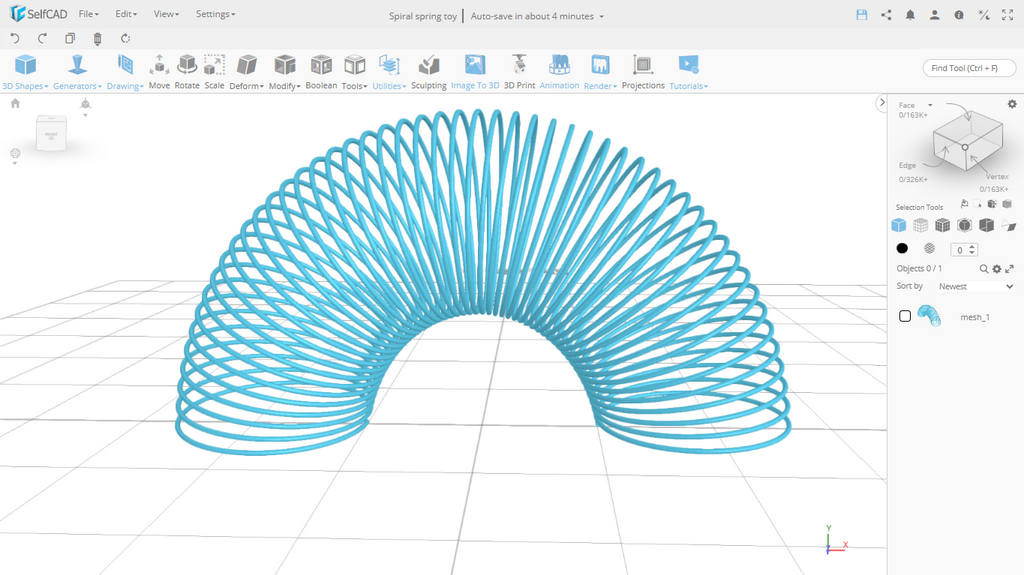Open the Projections tool
The image size is (1024, 575).
[x=643, y=72]
